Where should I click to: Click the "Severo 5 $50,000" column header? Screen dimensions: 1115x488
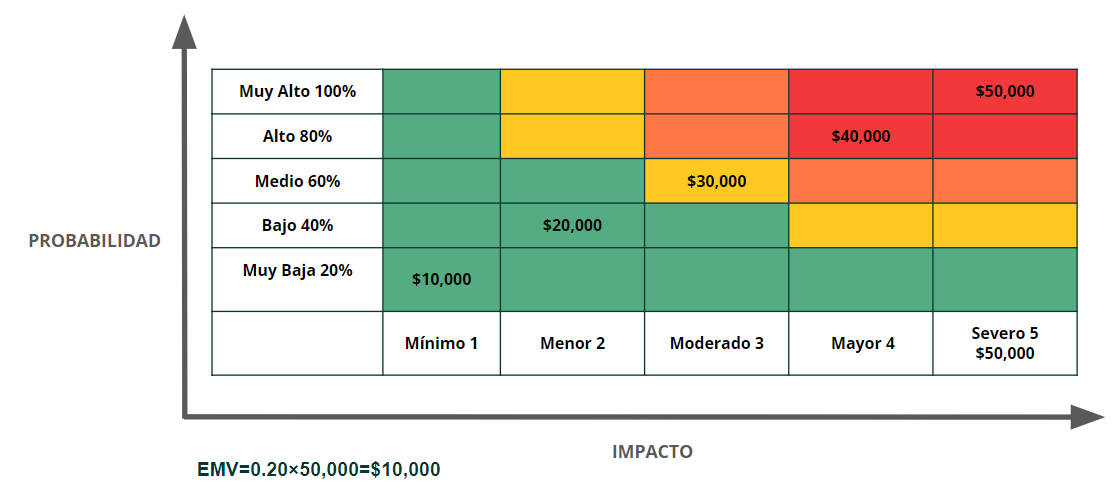coord(1005,343)
